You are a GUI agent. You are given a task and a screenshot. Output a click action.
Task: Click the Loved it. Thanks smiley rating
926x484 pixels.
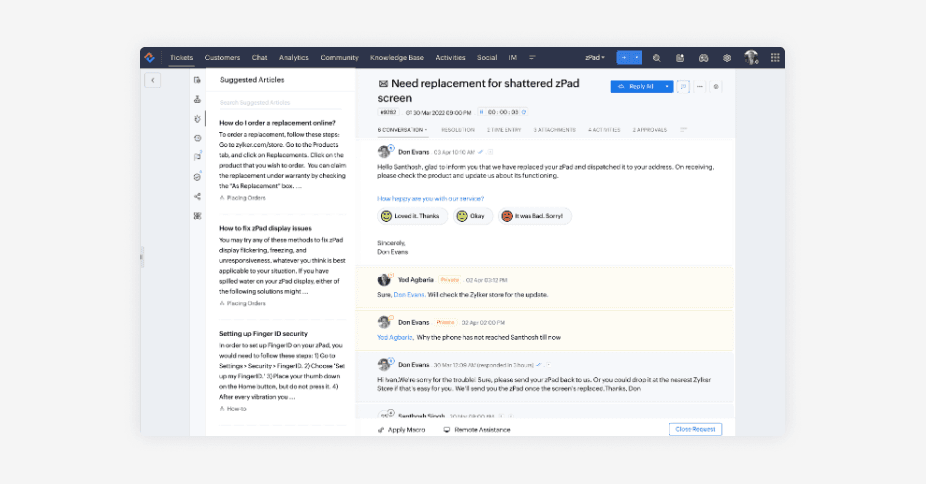412,216
